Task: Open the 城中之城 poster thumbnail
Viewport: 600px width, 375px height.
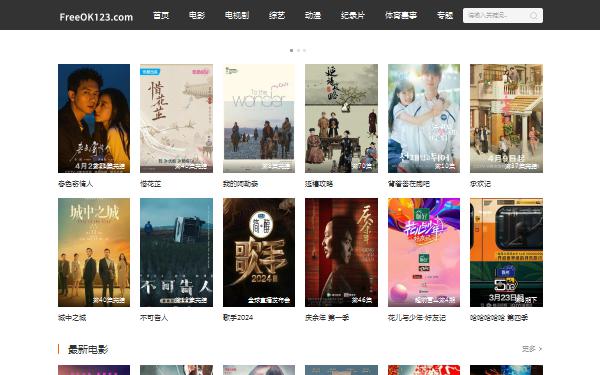Action: (94, 252)
